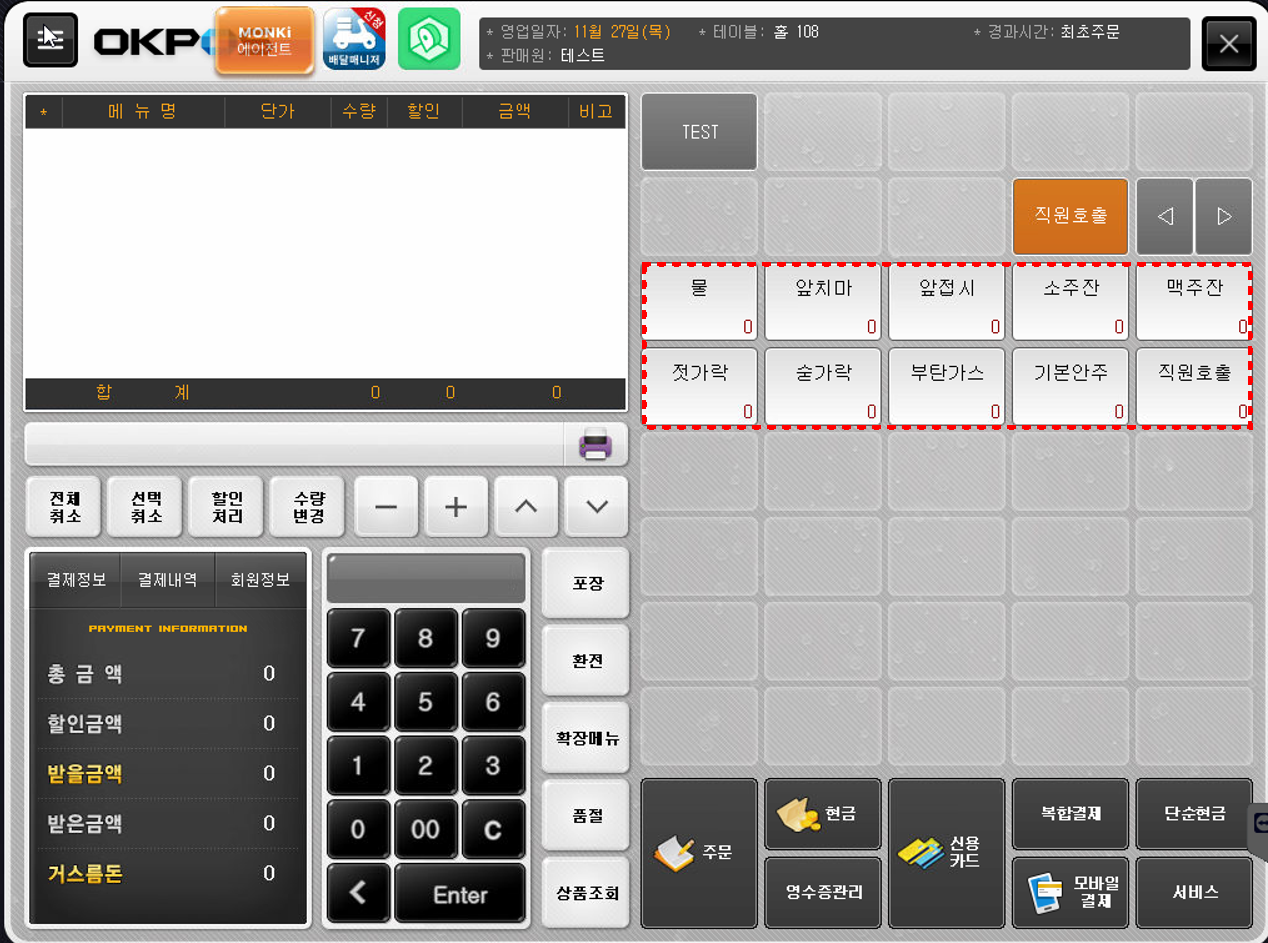1268x943 pixels.
Task: Launch the delivery manager scooter icon
Action: [x=354, y=39]
